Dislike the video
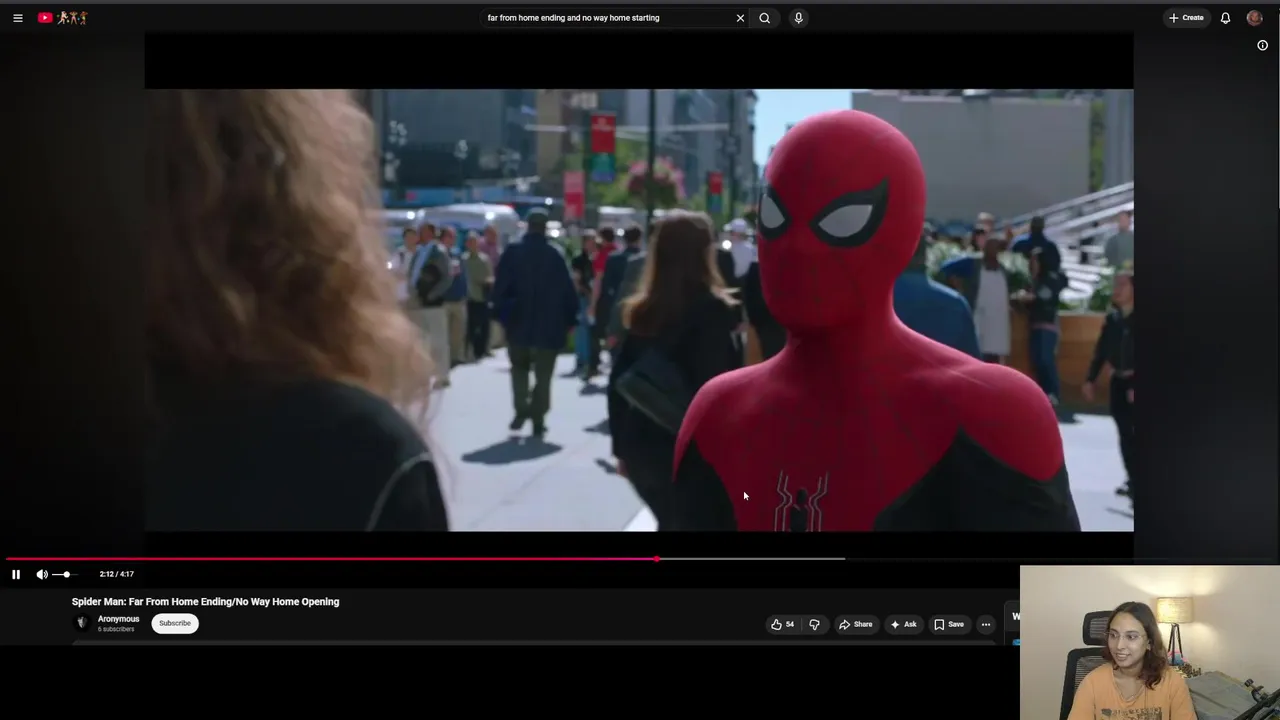1280x720 pixels. 814,624
